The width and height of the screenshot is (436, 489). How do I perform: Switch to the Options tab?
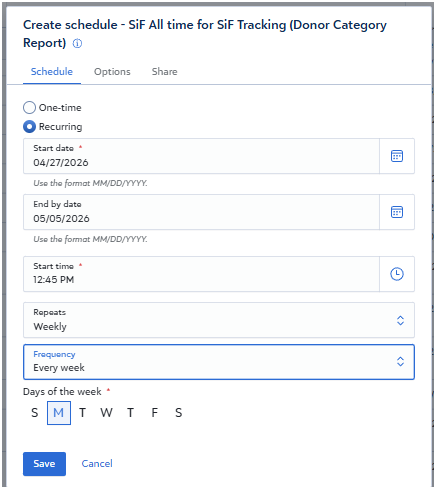pyautogui.click(x=112, y=72)
